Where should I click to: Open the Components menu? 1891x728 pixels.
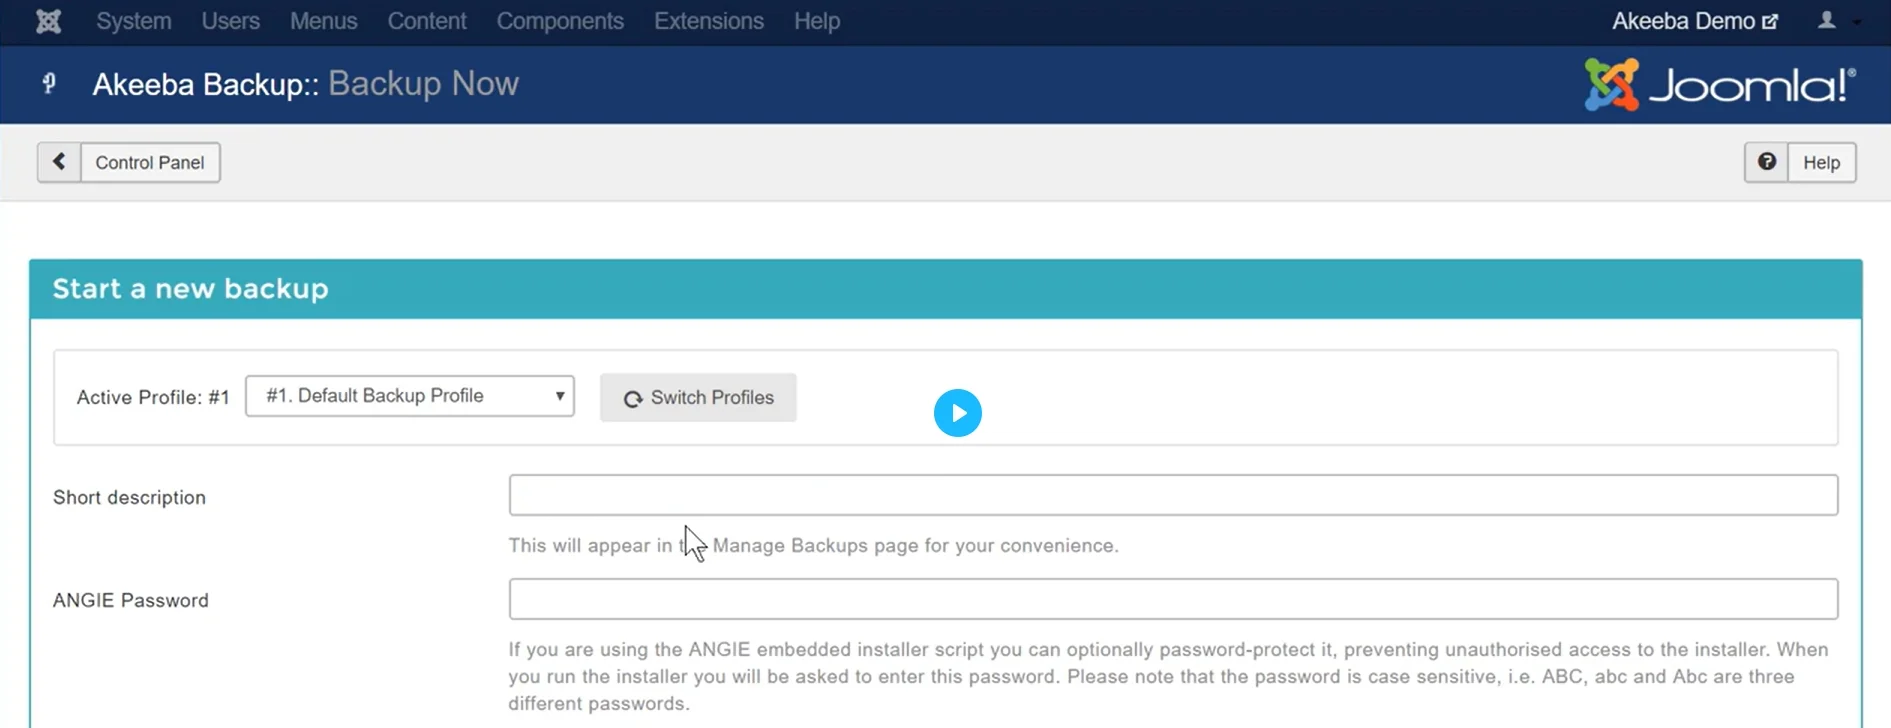pyautogui.click(x=560, y=21)
